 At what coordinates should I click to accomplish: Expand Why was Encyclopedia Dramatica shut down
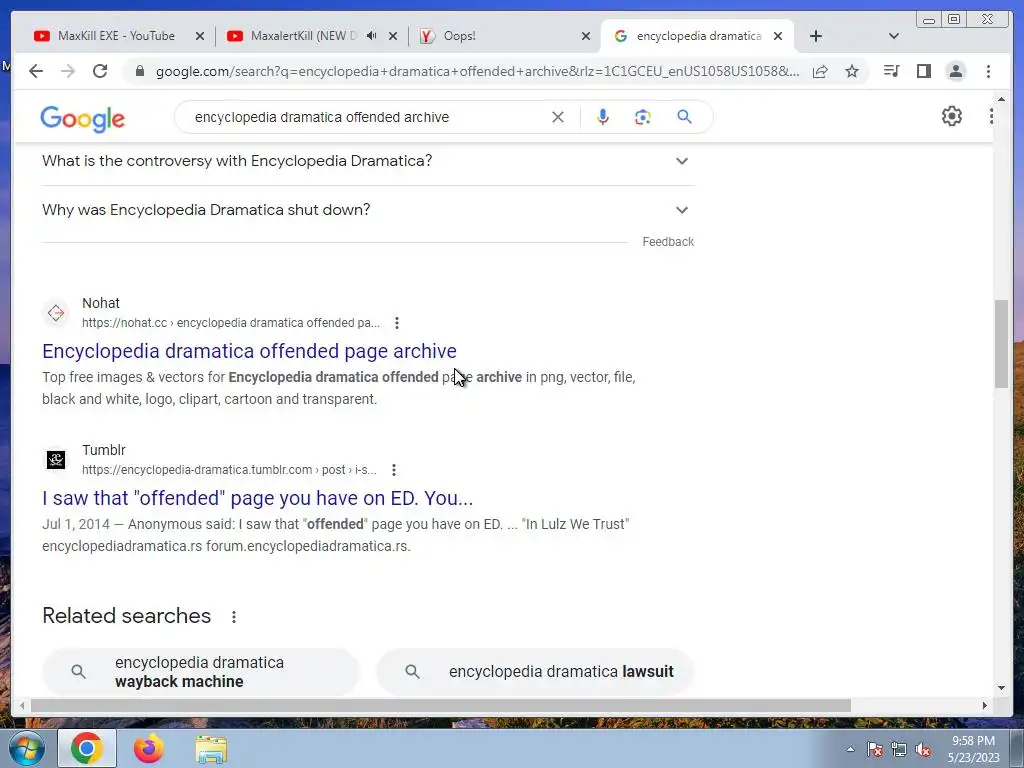point(366,210)
